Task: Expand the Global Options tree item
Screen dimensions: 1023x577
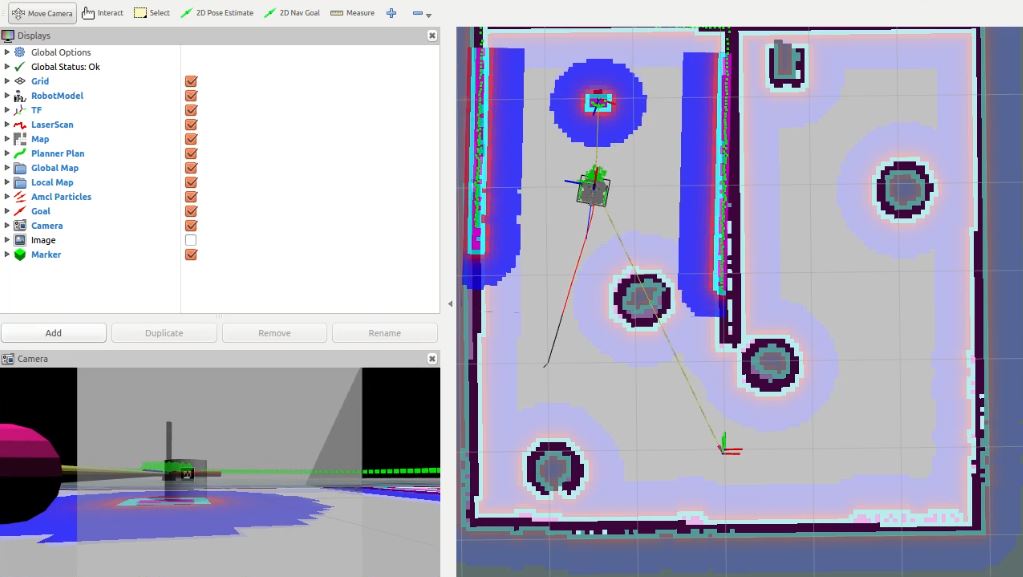Action: pyautogui.click(x=7, y=52)
